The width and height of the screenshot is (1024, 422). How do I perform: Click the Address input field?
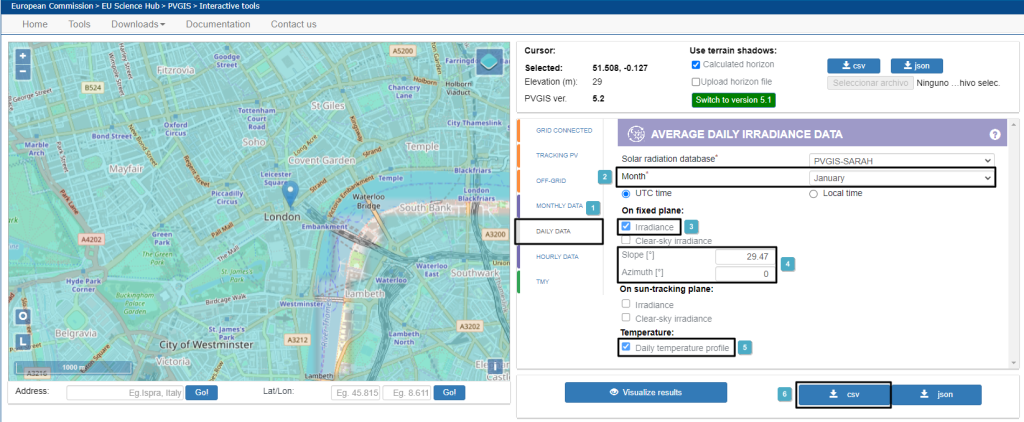point(125,393)
